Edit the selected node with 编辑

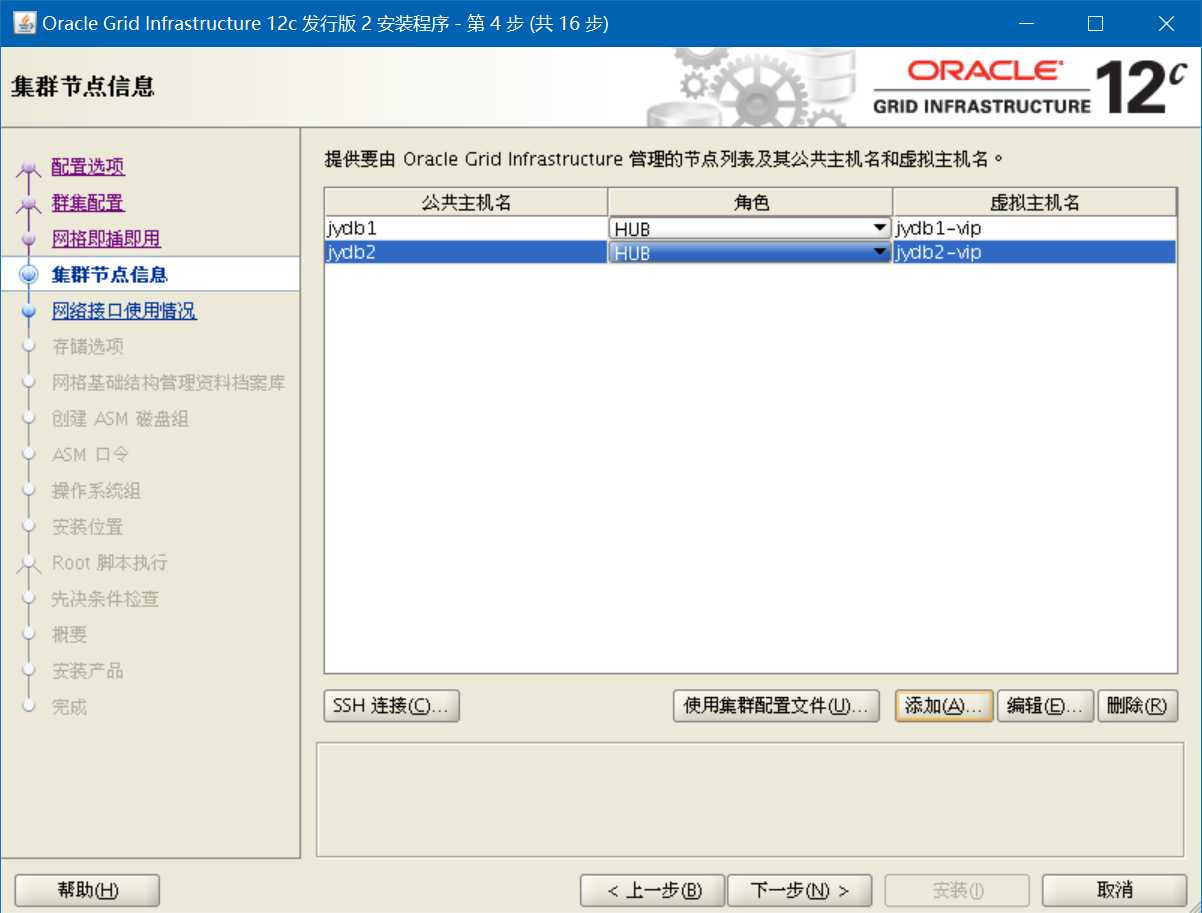click(x=1044, y=705)
